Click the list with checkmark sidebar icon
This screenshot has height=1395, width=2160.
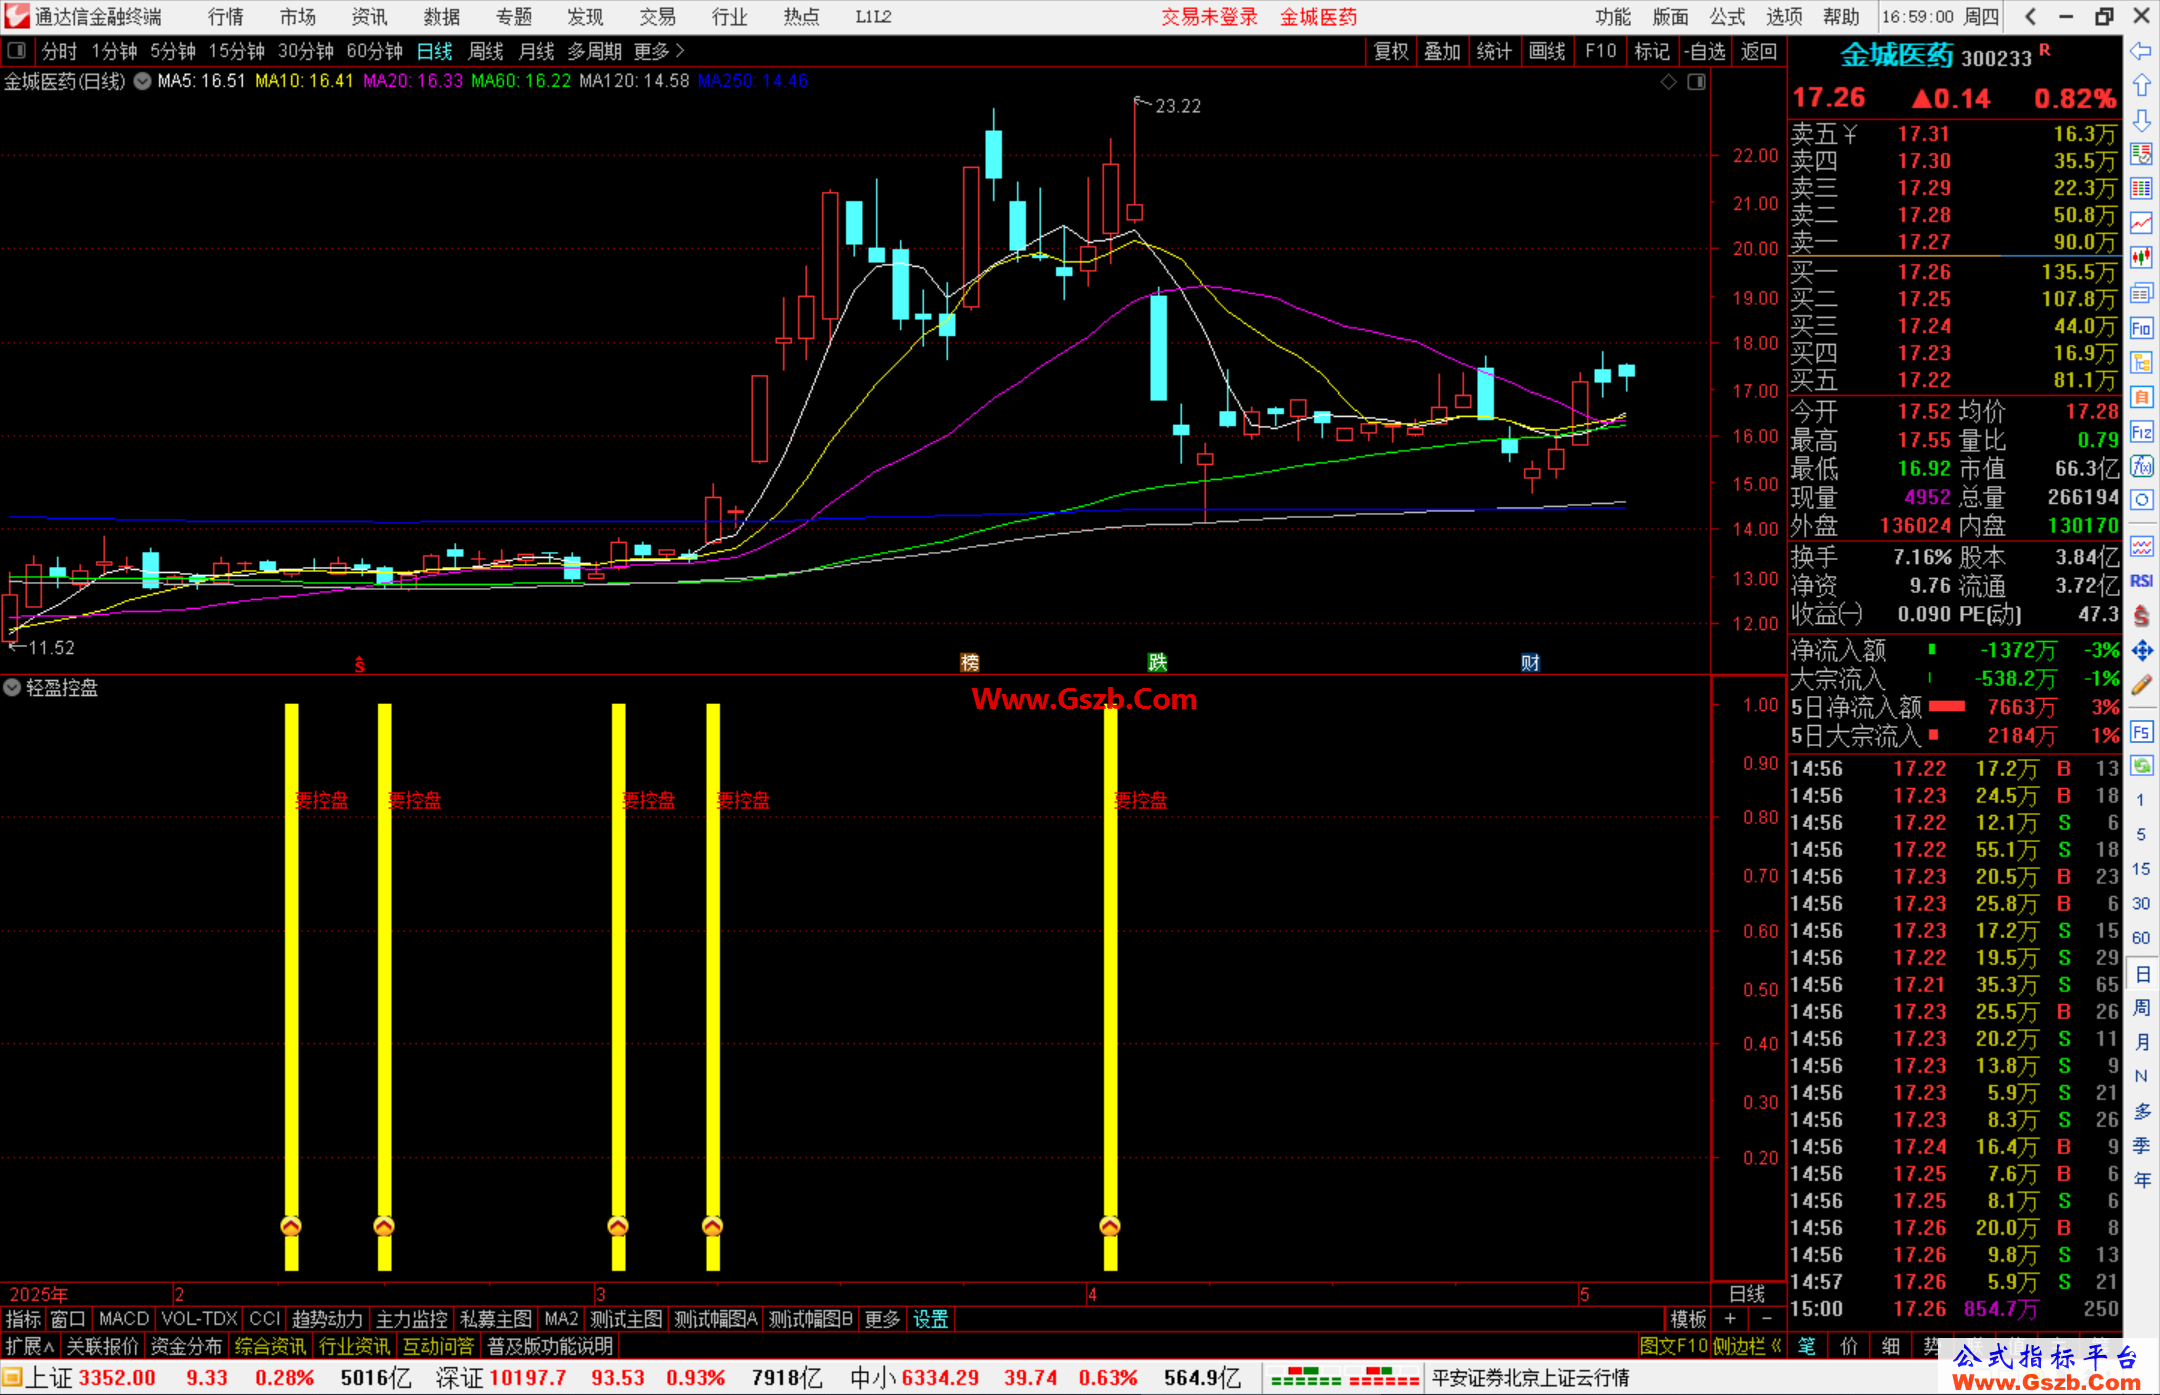point(2141,154)
